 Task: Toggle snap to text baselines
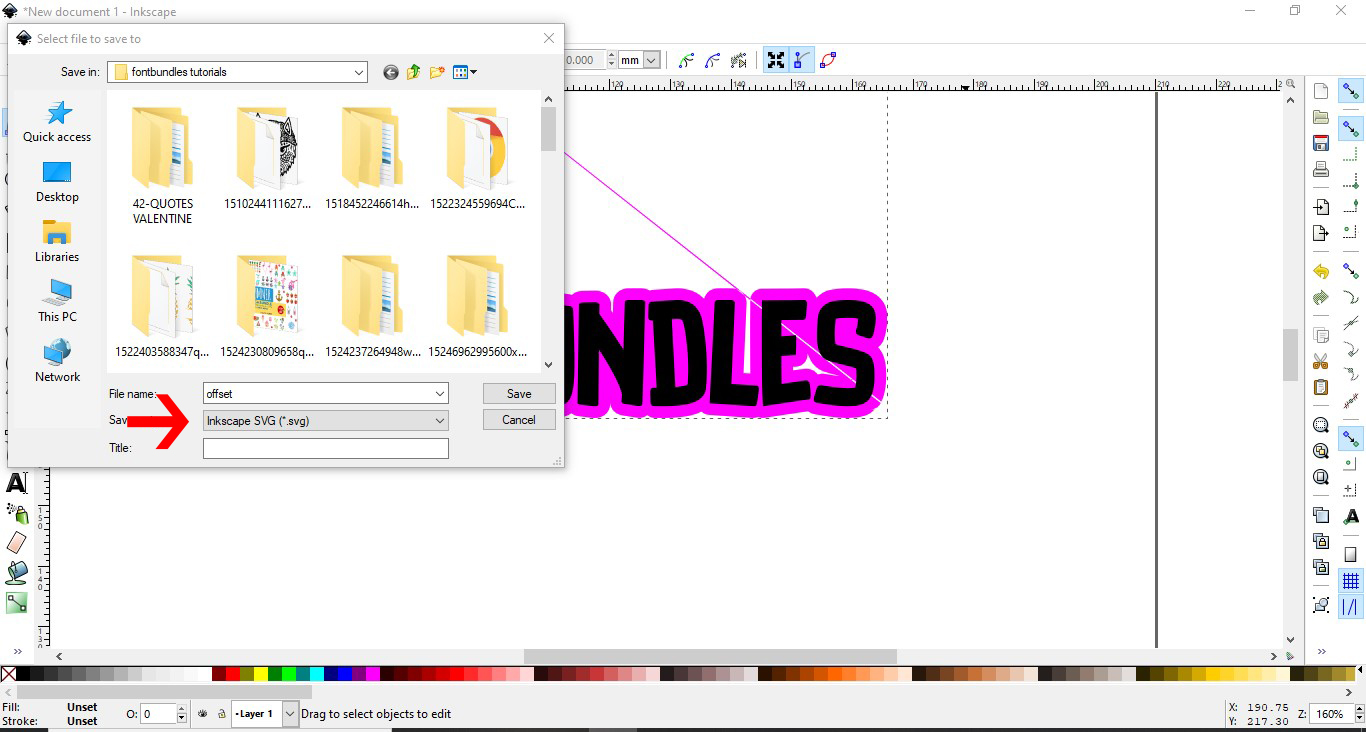(x=1351, y=516)
